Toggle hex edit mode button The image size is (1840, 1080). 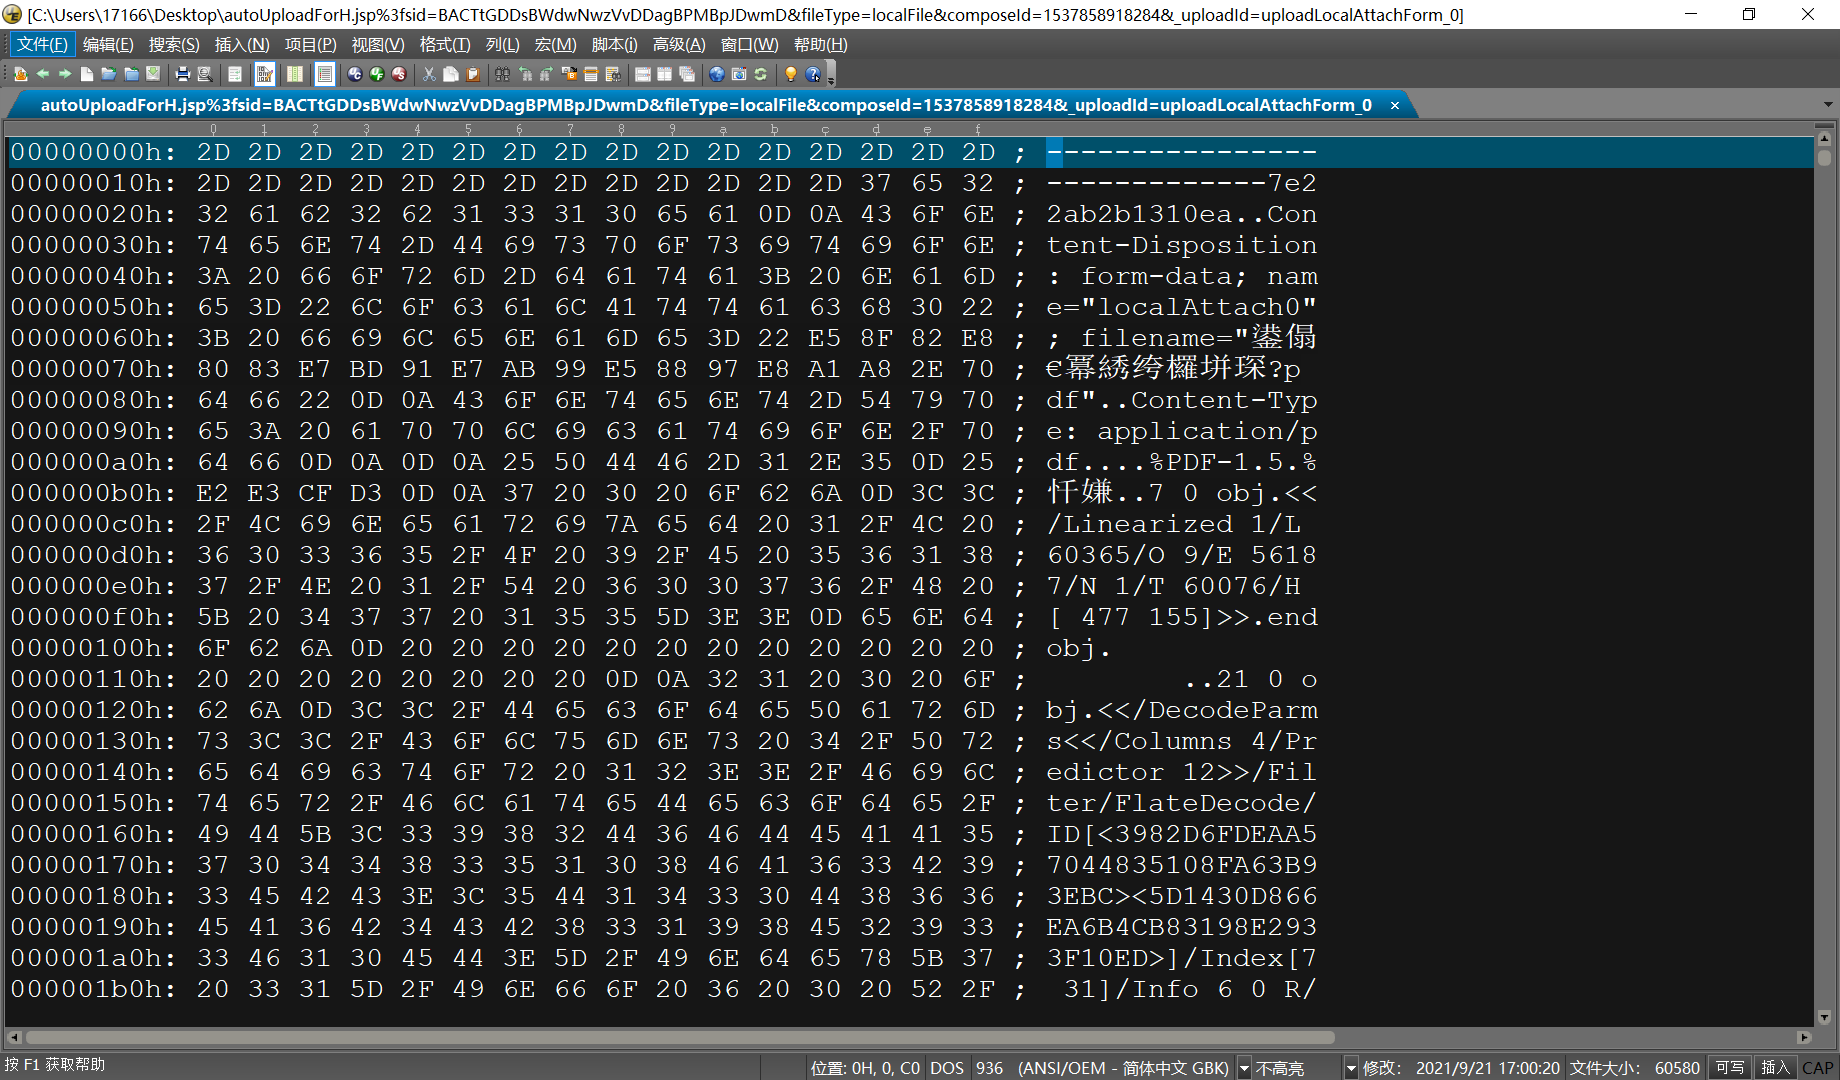point(265,74)
